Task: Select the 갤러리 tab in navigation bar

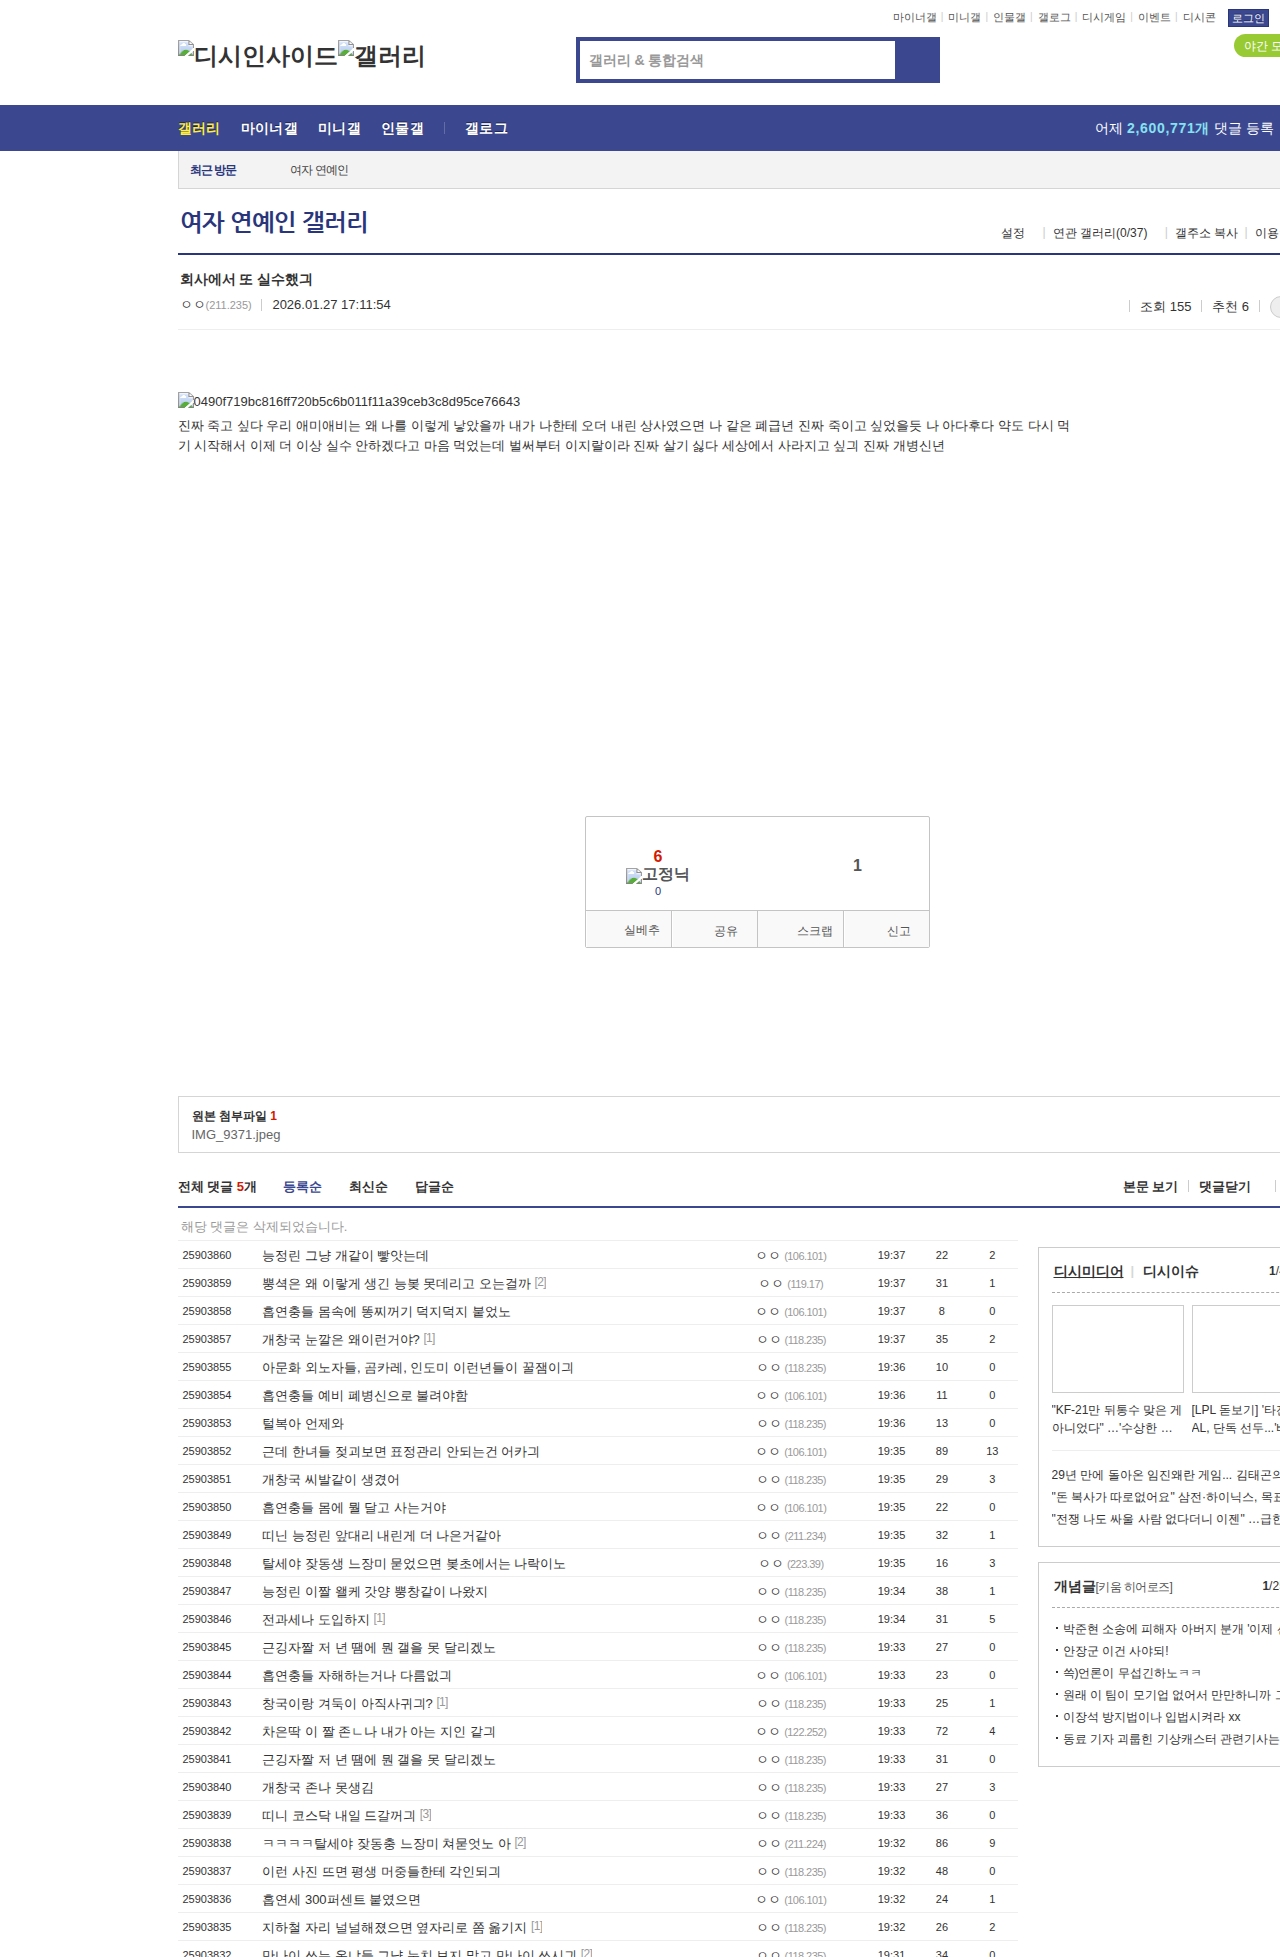Action: [x=199, y=129]
